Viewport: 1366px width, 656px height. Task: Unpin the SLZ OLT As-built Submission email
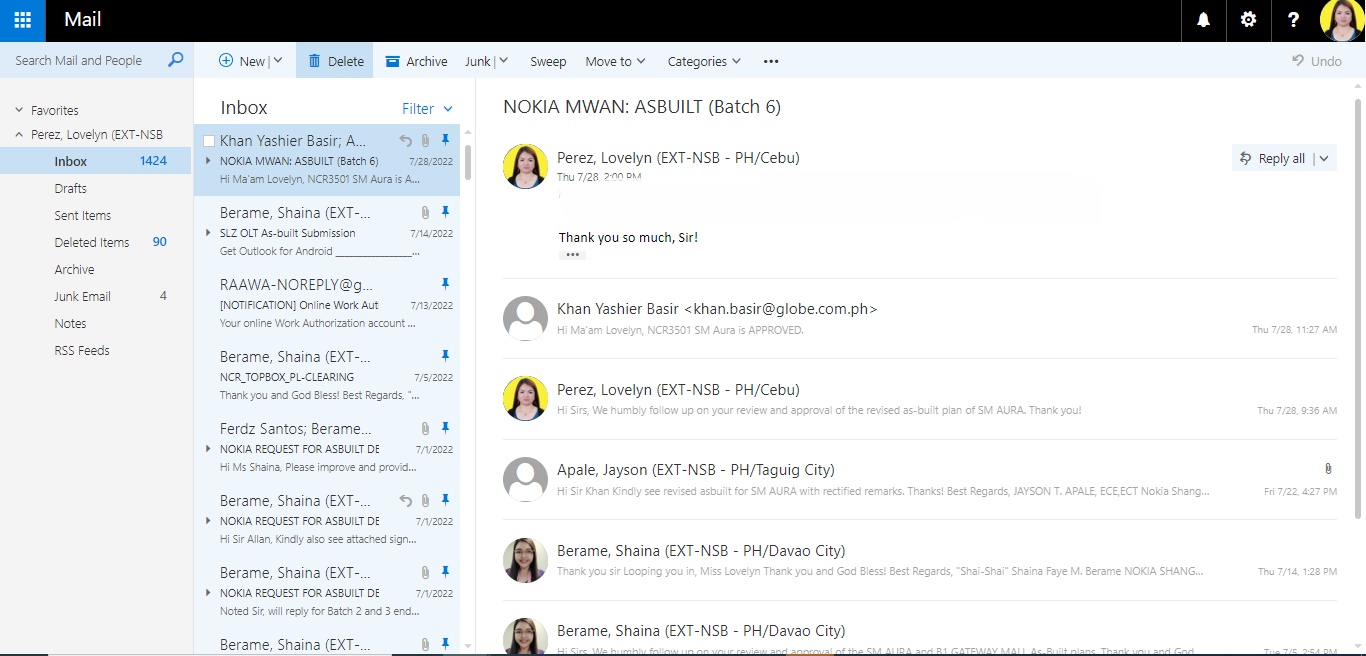click(445, 212)
